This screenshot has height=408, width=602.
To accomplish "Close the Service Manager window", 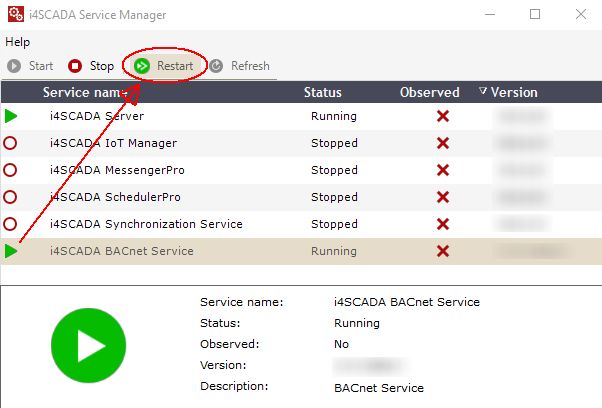I will point(581,14).
